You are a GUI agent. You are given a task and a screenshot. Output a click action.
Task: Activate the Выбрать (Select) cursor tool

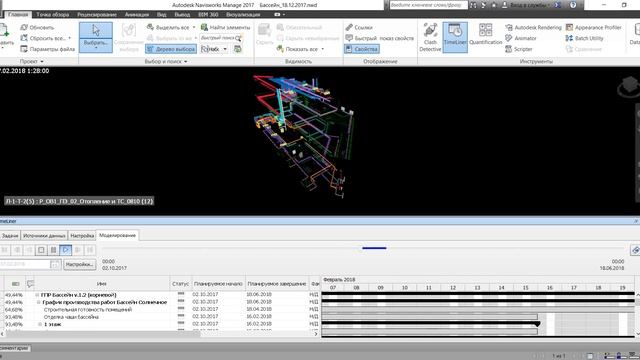(x=96, y=31)
